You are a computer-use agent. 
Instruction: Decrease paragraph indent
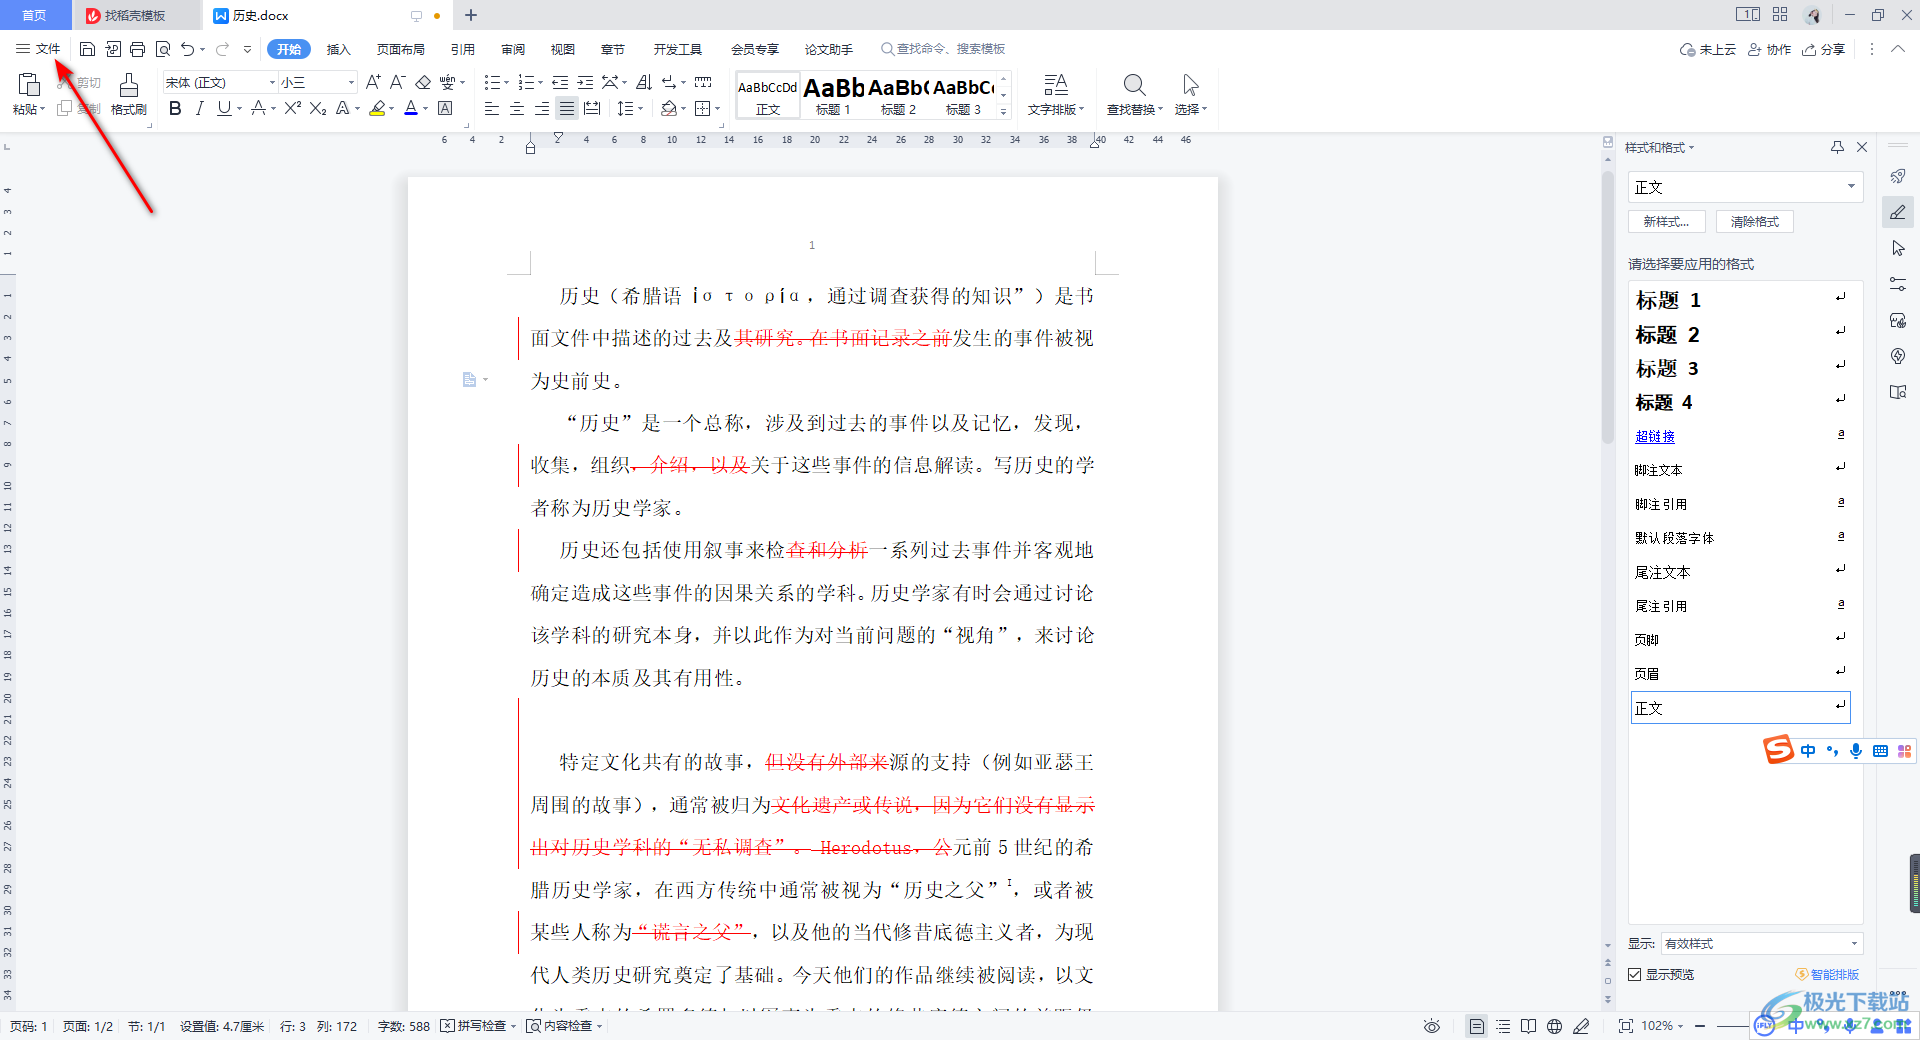point(560,82)
